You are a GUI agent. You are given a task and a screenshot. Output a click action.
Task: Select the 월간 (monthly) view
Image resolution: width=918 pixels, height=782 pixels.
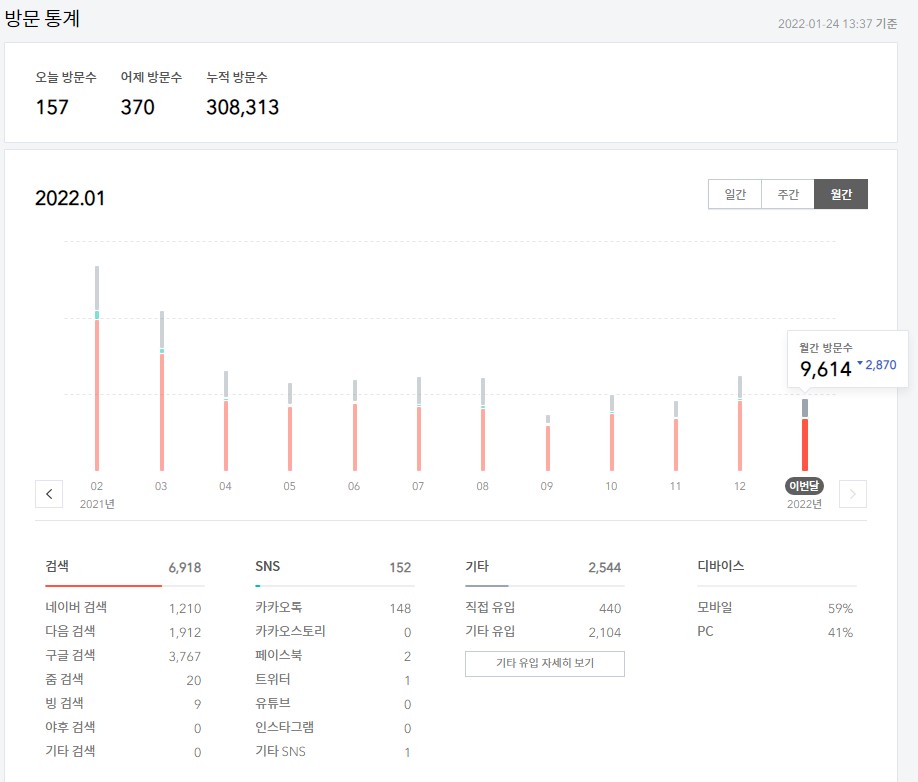pyautogui.click(x=840, y=194)
